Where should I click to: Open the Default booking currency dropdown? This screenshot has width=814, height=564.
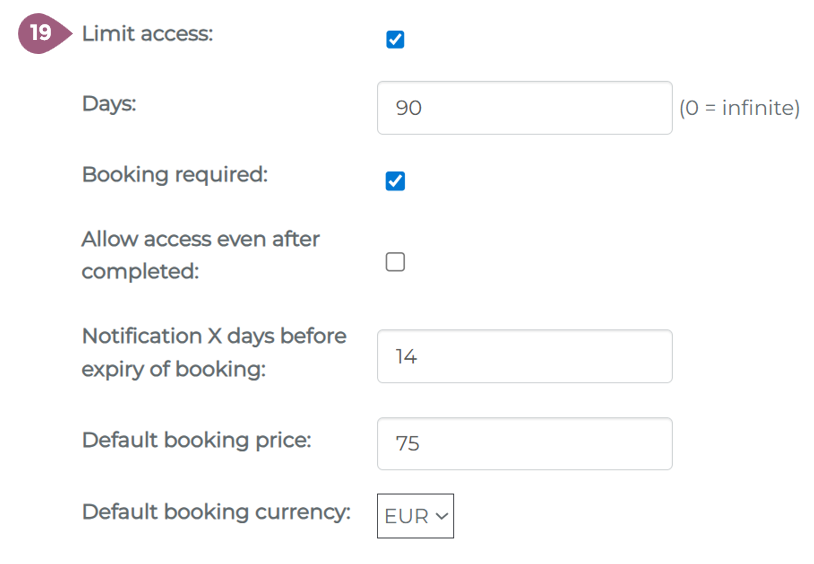(415, 516)
